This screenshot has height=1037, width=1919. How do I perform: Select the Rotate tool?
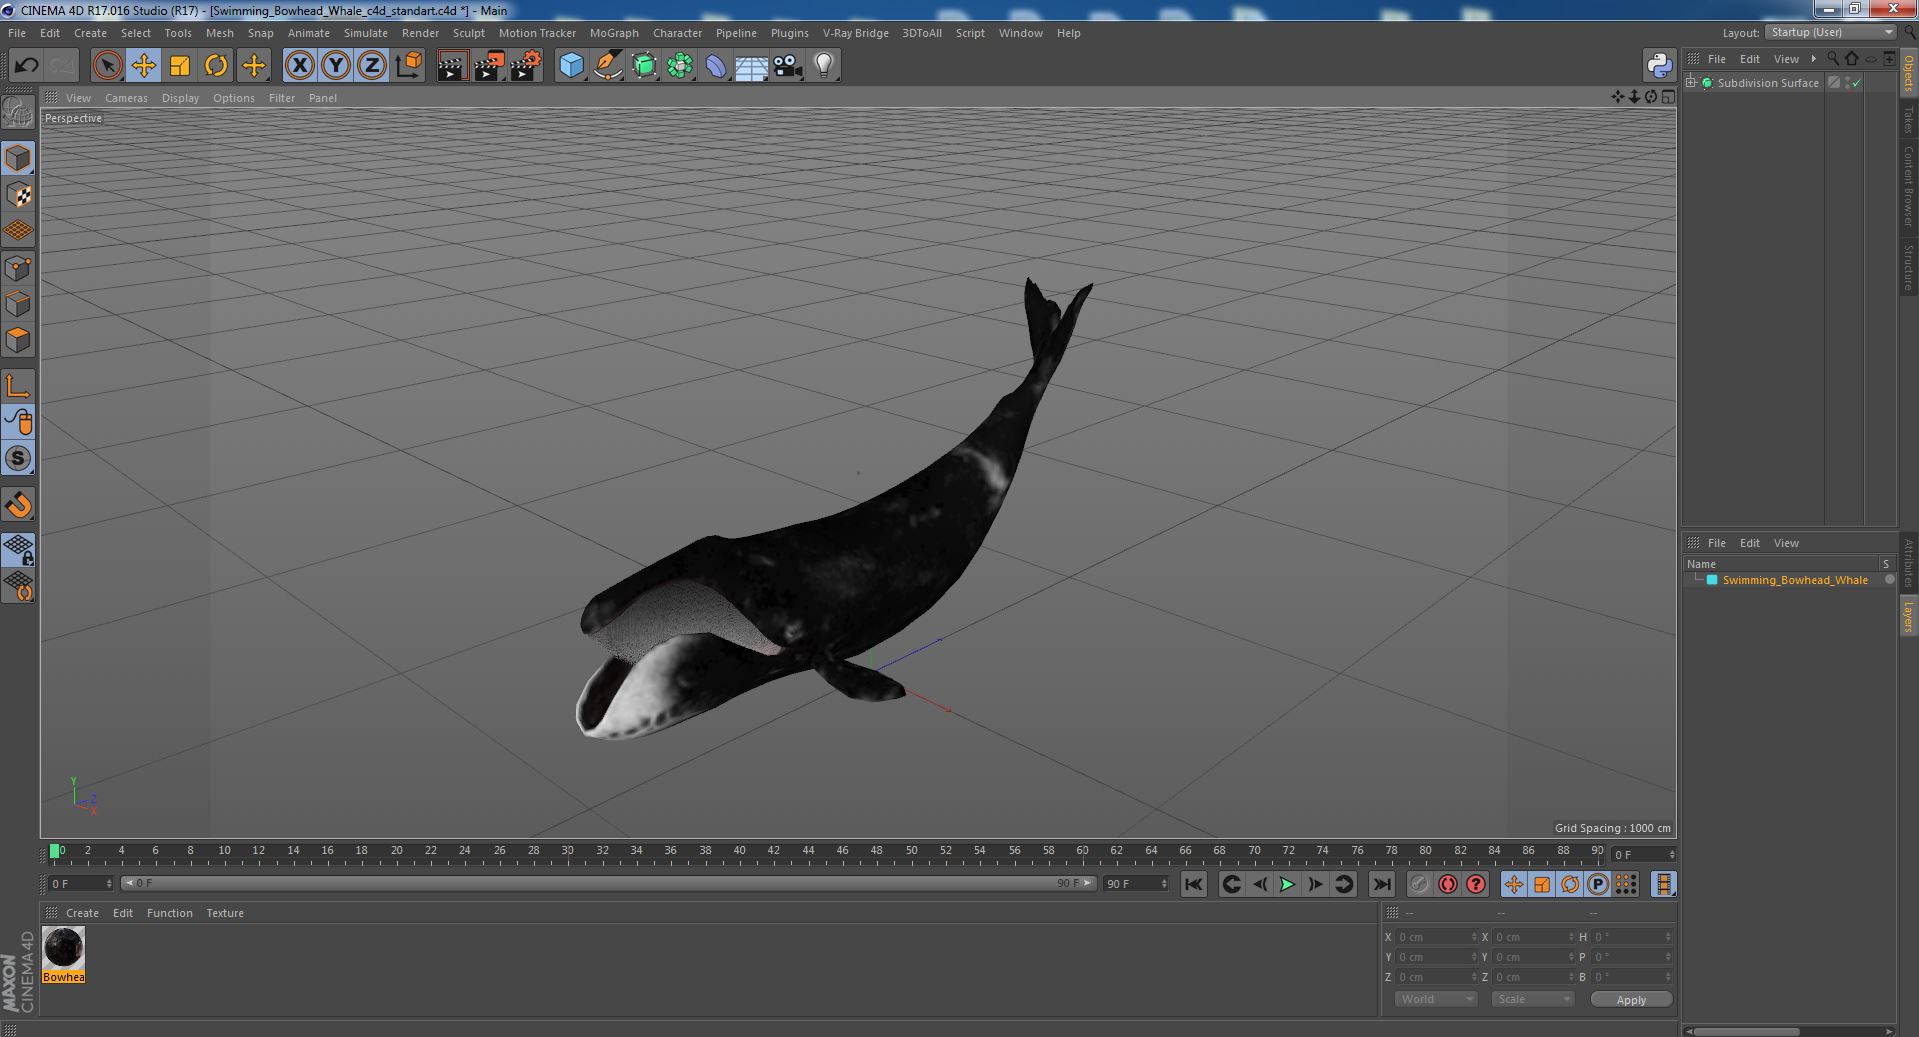[x=216, y=66]
